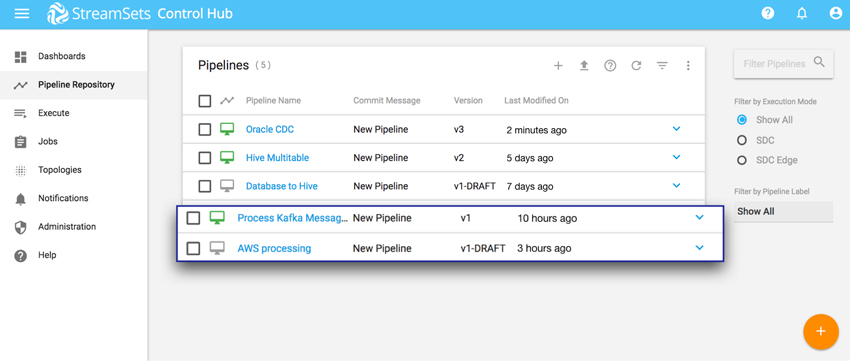Open Dashboards in the sidebar

point(74,56)
